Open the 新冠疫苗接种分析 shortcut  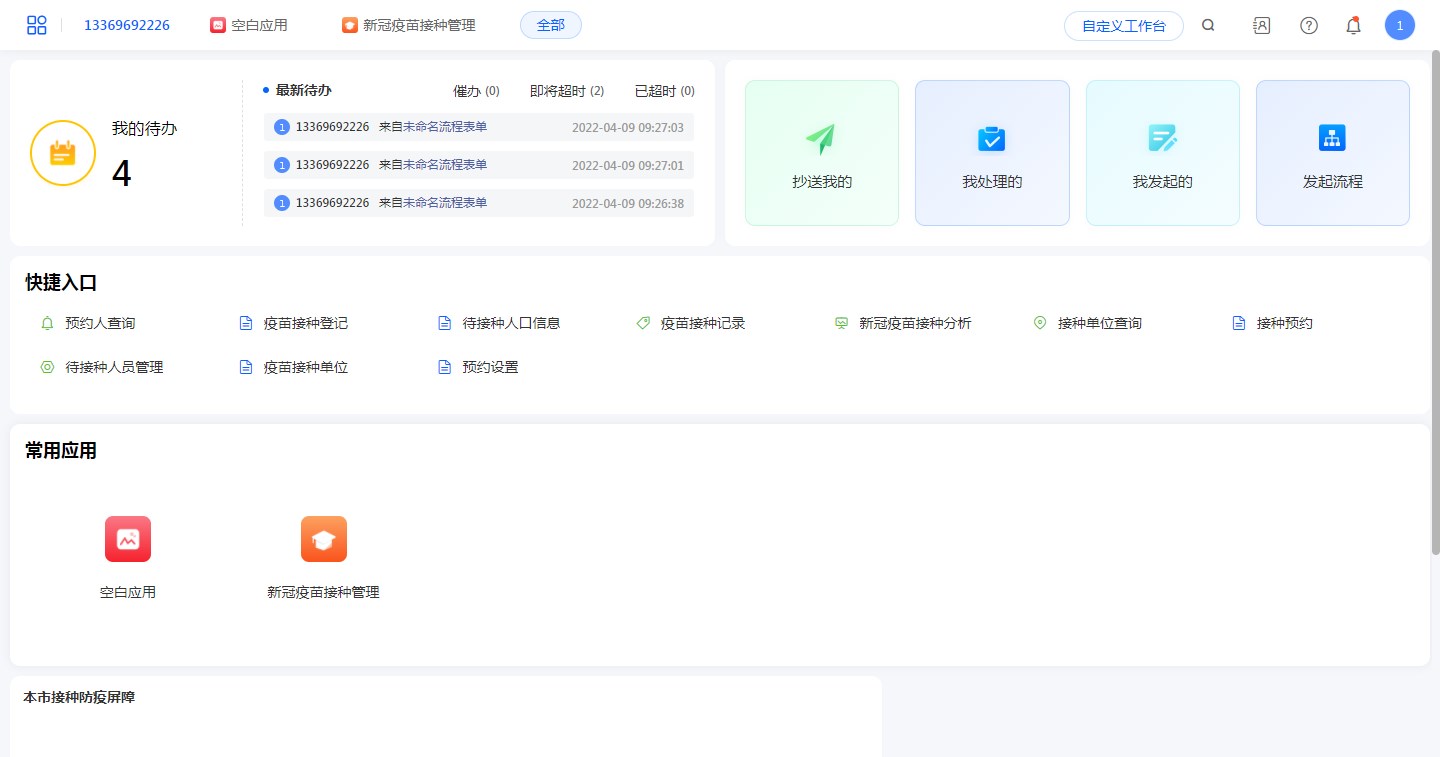pos(914,323)
